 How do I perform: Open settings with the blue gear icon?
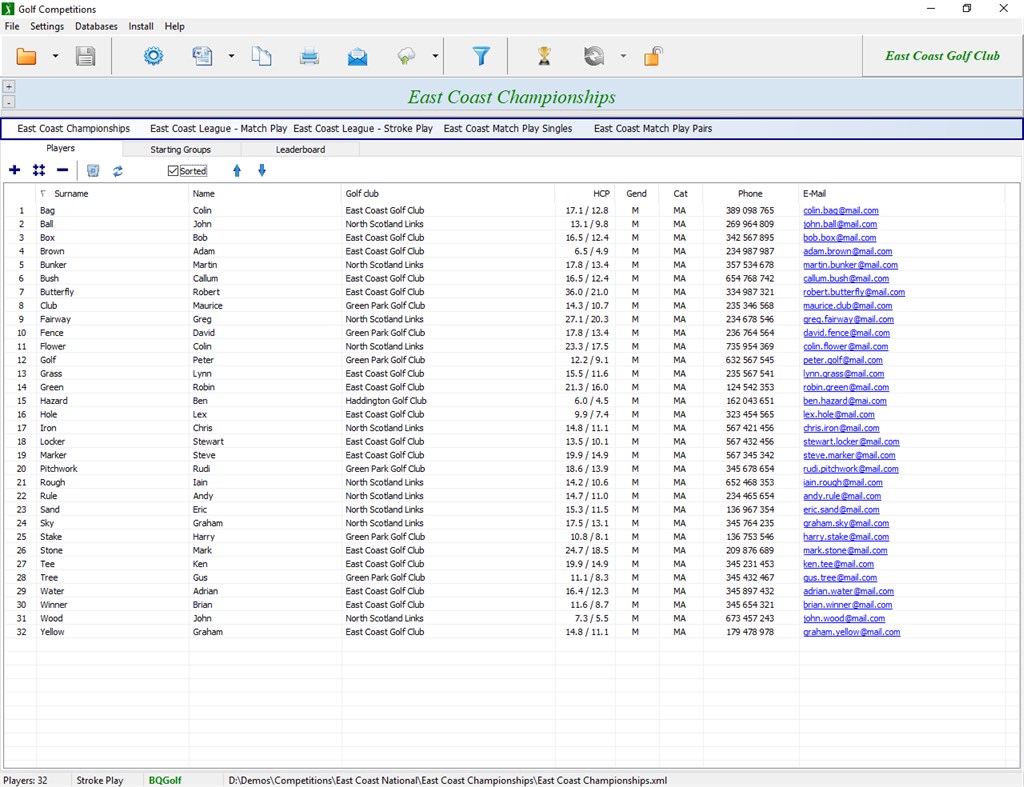(x=153, y=56)
